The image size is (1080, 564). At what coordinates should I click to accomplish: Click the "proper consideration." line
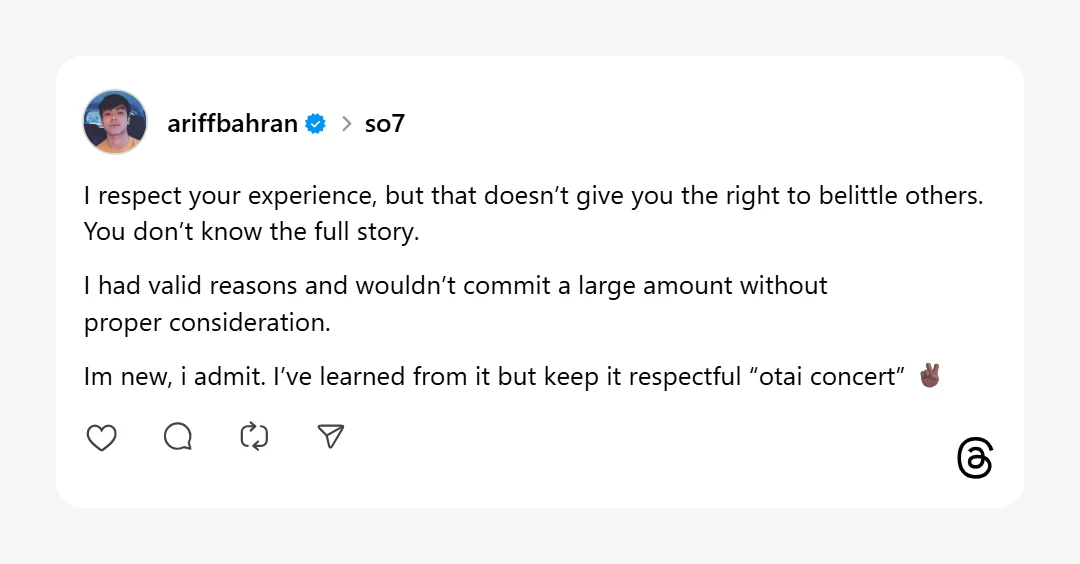point(206,322)
